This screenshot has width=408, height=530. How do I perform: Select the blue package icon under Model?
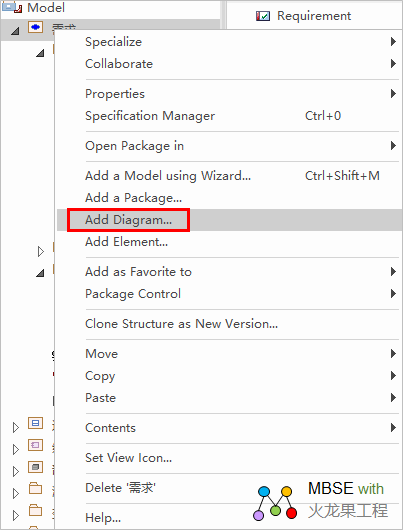coord(35,27)
